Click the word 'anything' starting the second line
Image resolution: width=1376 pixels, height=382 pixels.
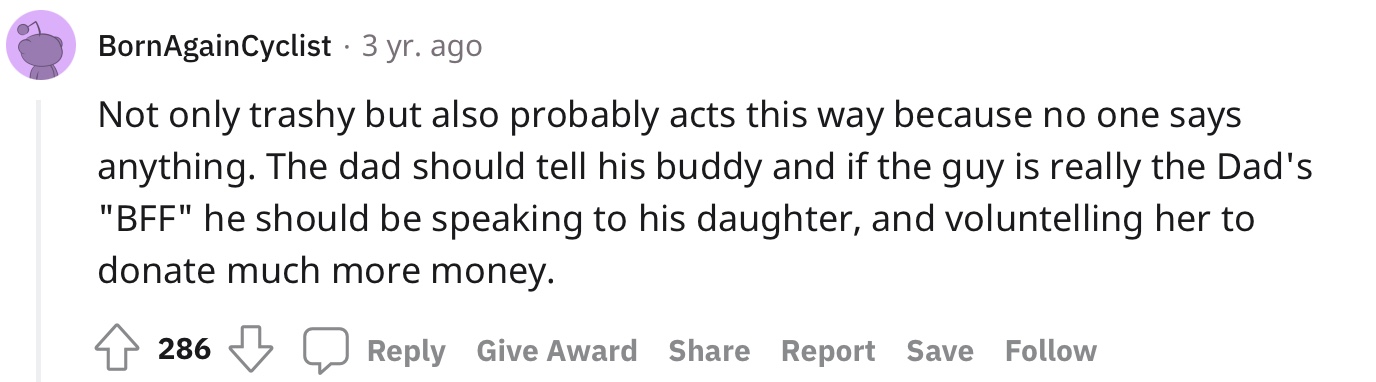tap(161, 169)
